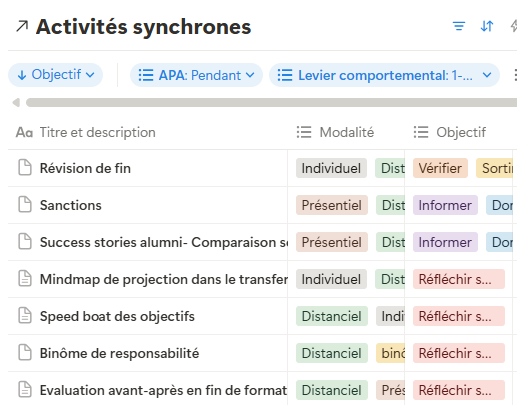This screenshot has width=517, height=405.
Task: Open Activités synchrones via the arrow icon
Action: (22, 26)
